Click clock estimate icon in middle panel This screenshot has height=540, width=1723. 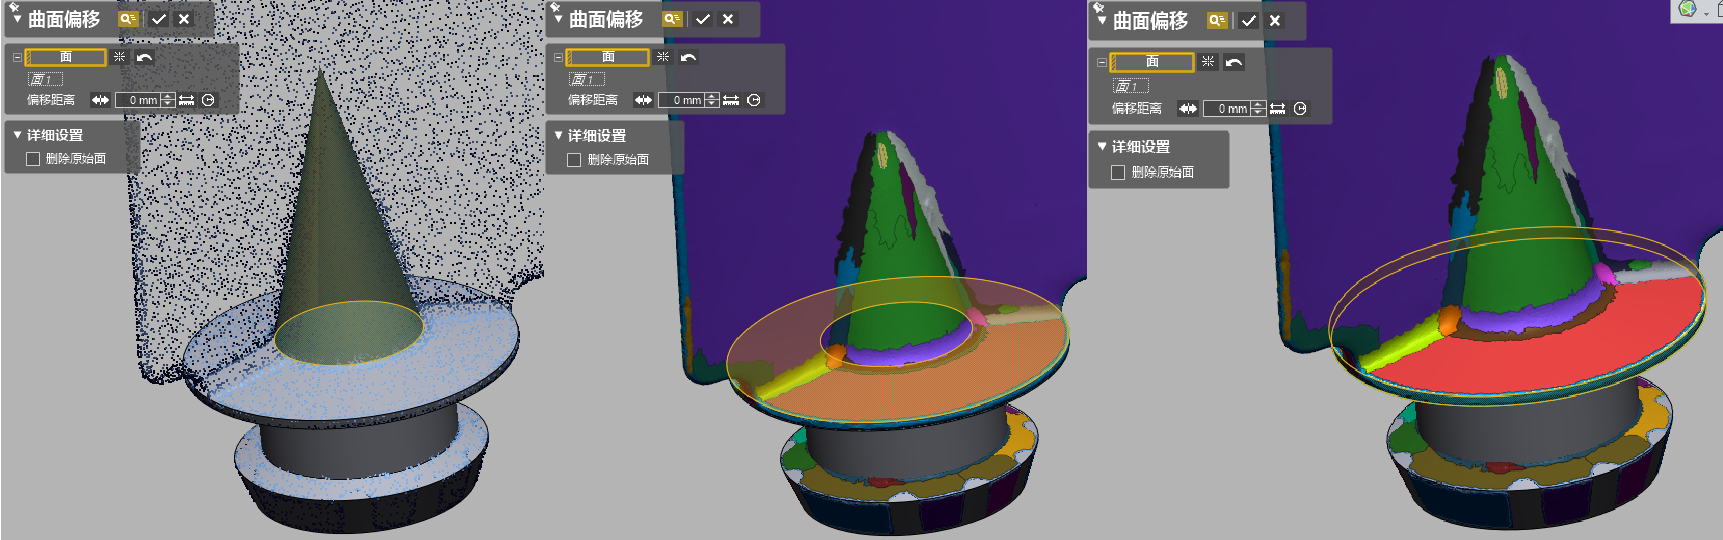[x=753, y=100]
